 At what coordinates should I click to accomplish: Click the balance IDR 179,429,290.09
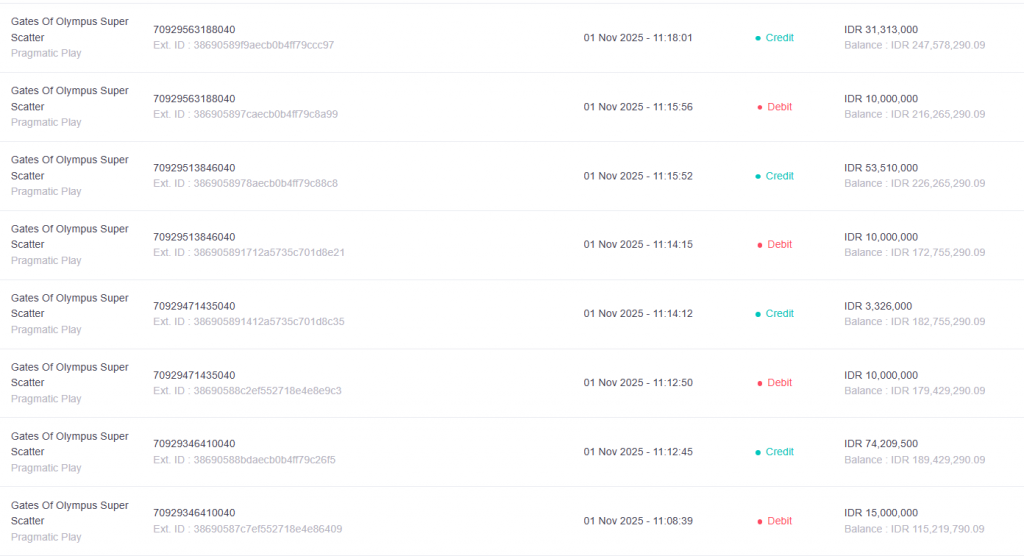tap(914, 390)
